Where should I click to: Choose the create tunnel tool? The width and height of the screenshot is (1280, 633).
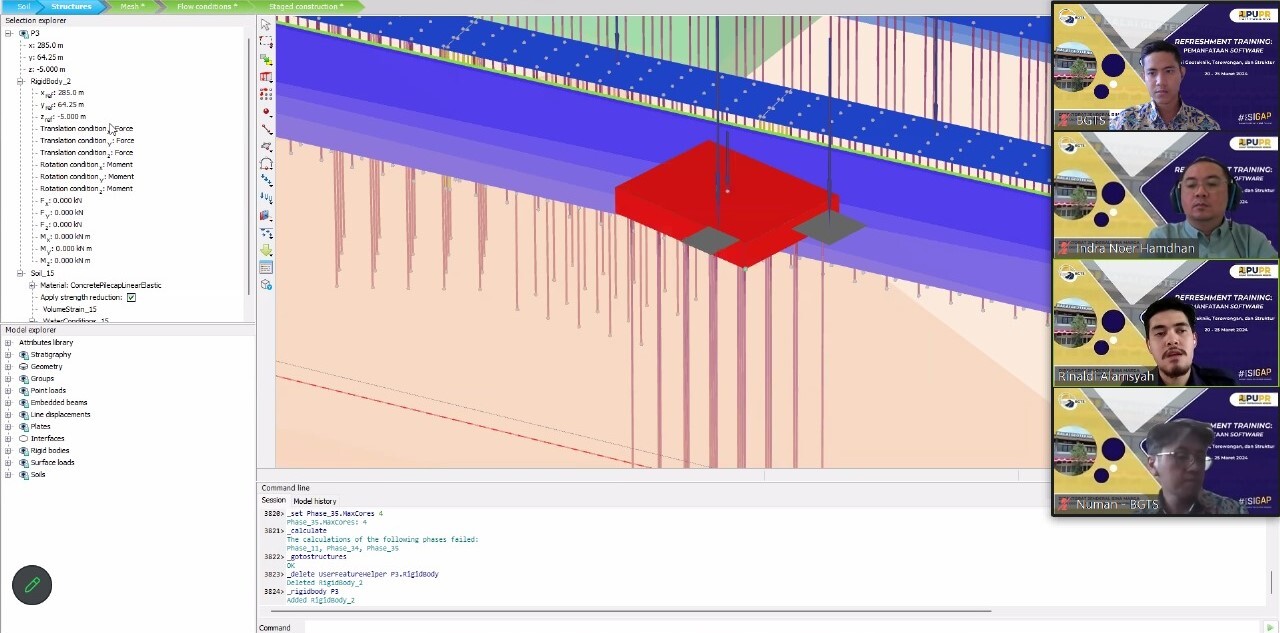[266, 163]
